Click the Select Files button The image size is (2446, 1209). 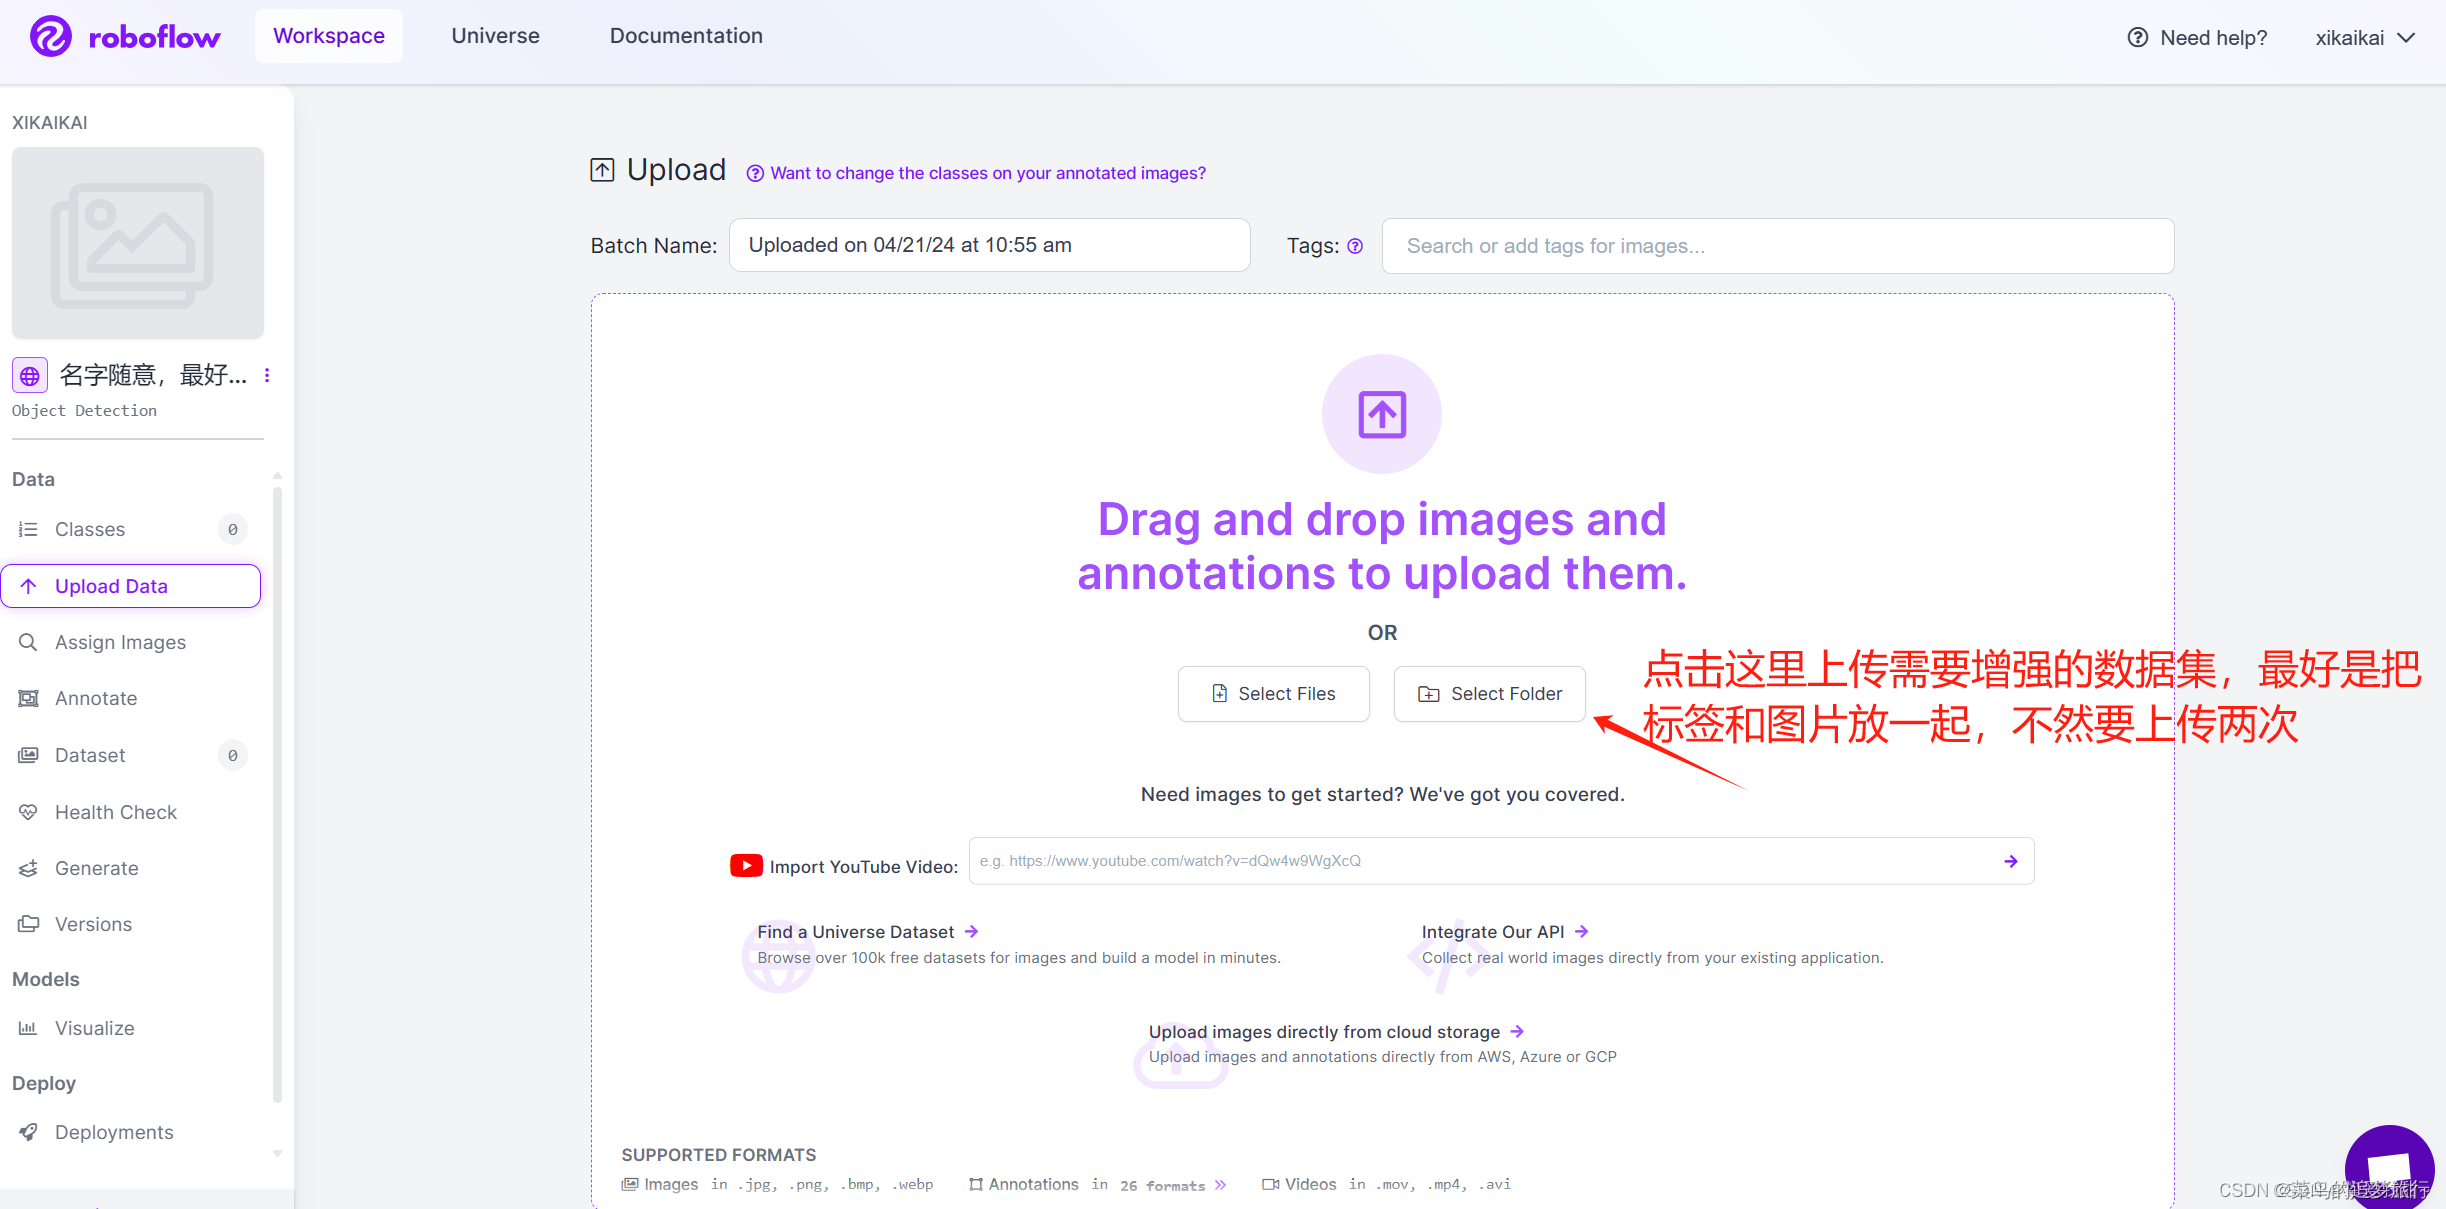click(1271, 693)
